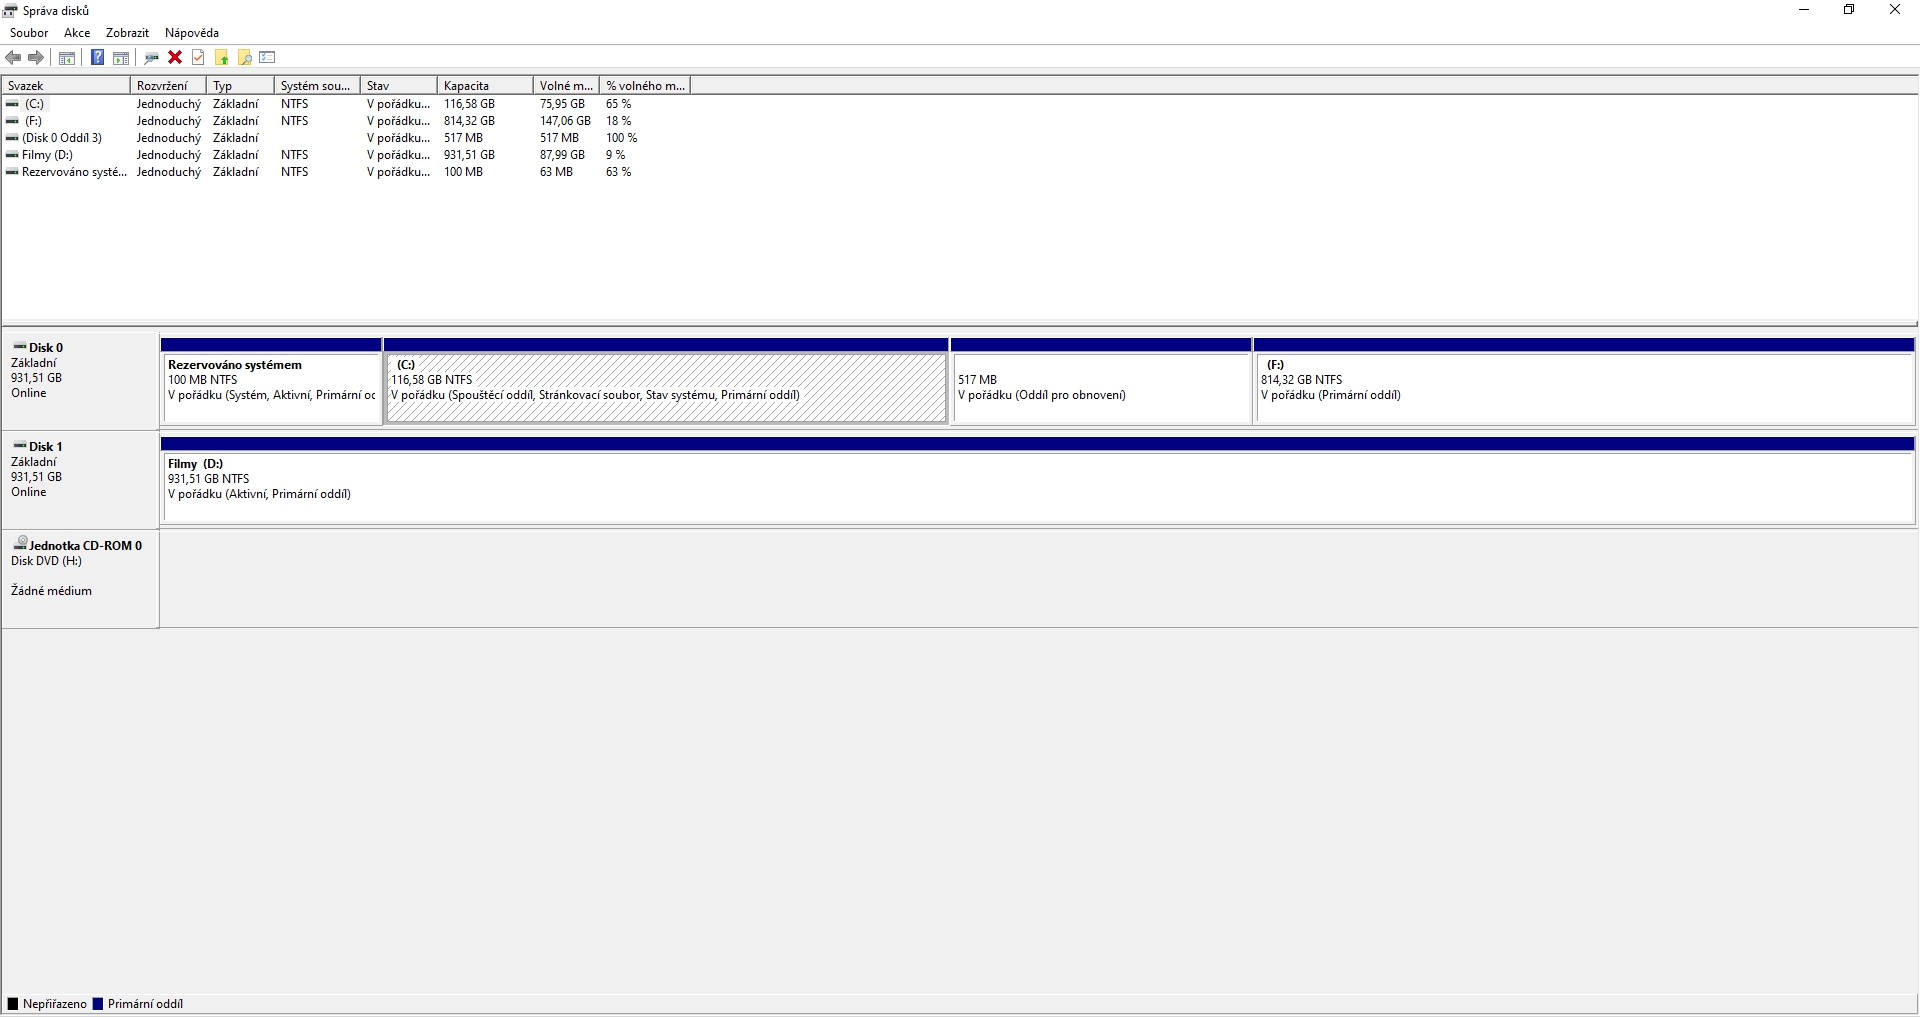Sort list by Svazek column header
This screenshot has height=1017, width=1920.
point(66,86)
